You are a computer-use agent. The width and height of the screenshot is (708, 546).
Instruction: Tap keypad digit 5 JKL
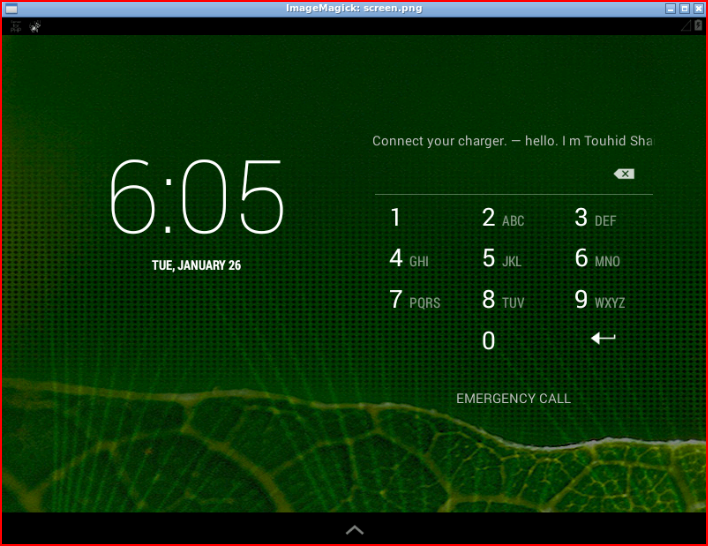tap(502, 258)
